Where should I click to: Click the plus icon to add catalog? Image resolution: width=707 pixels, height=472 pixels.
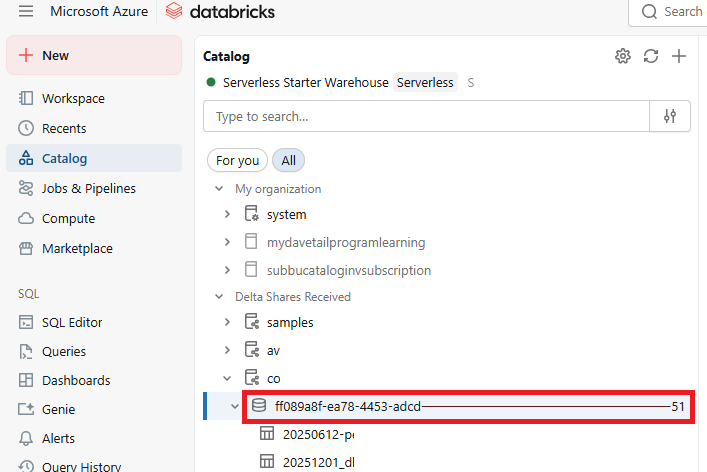[679, 56]
